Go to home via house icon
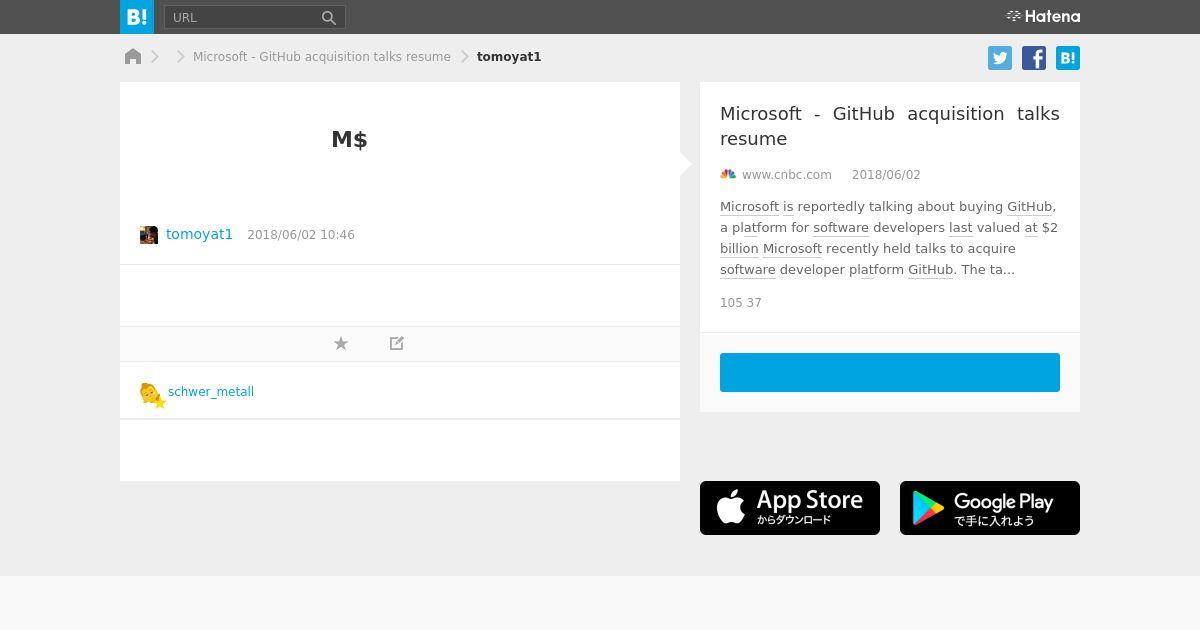Image resolution: width=1200 pixels, height=630 pixels. [x=133, y=56]
